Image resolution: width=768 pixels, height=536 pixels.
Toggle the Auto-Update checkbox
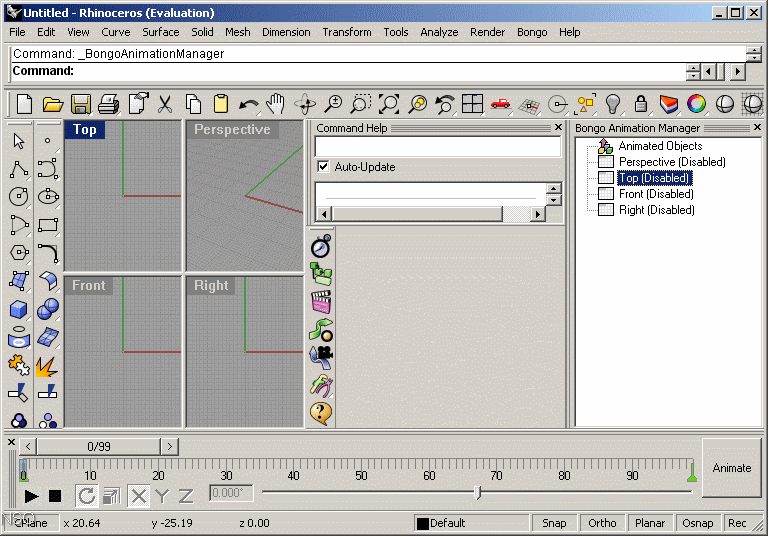[323, 167]
